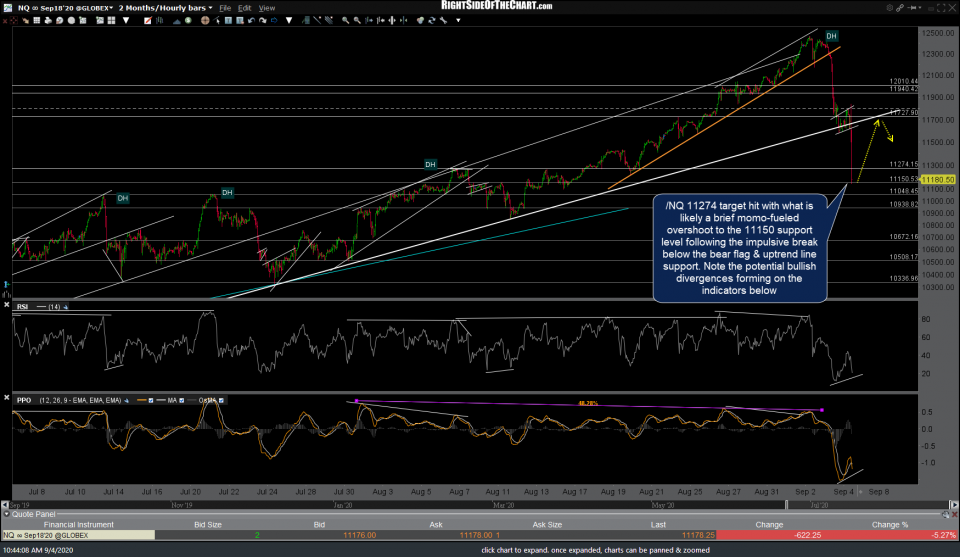Click the four-pane layout icon
The image size is (960, 557).
click(111, 20)
